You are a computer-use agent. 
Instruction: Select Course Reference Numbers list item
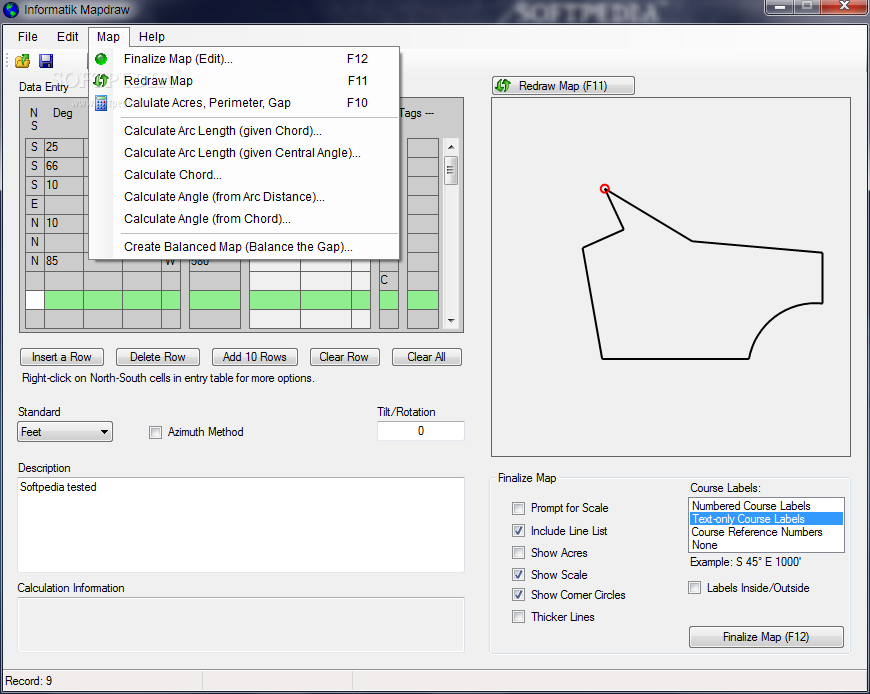point(766,532)
